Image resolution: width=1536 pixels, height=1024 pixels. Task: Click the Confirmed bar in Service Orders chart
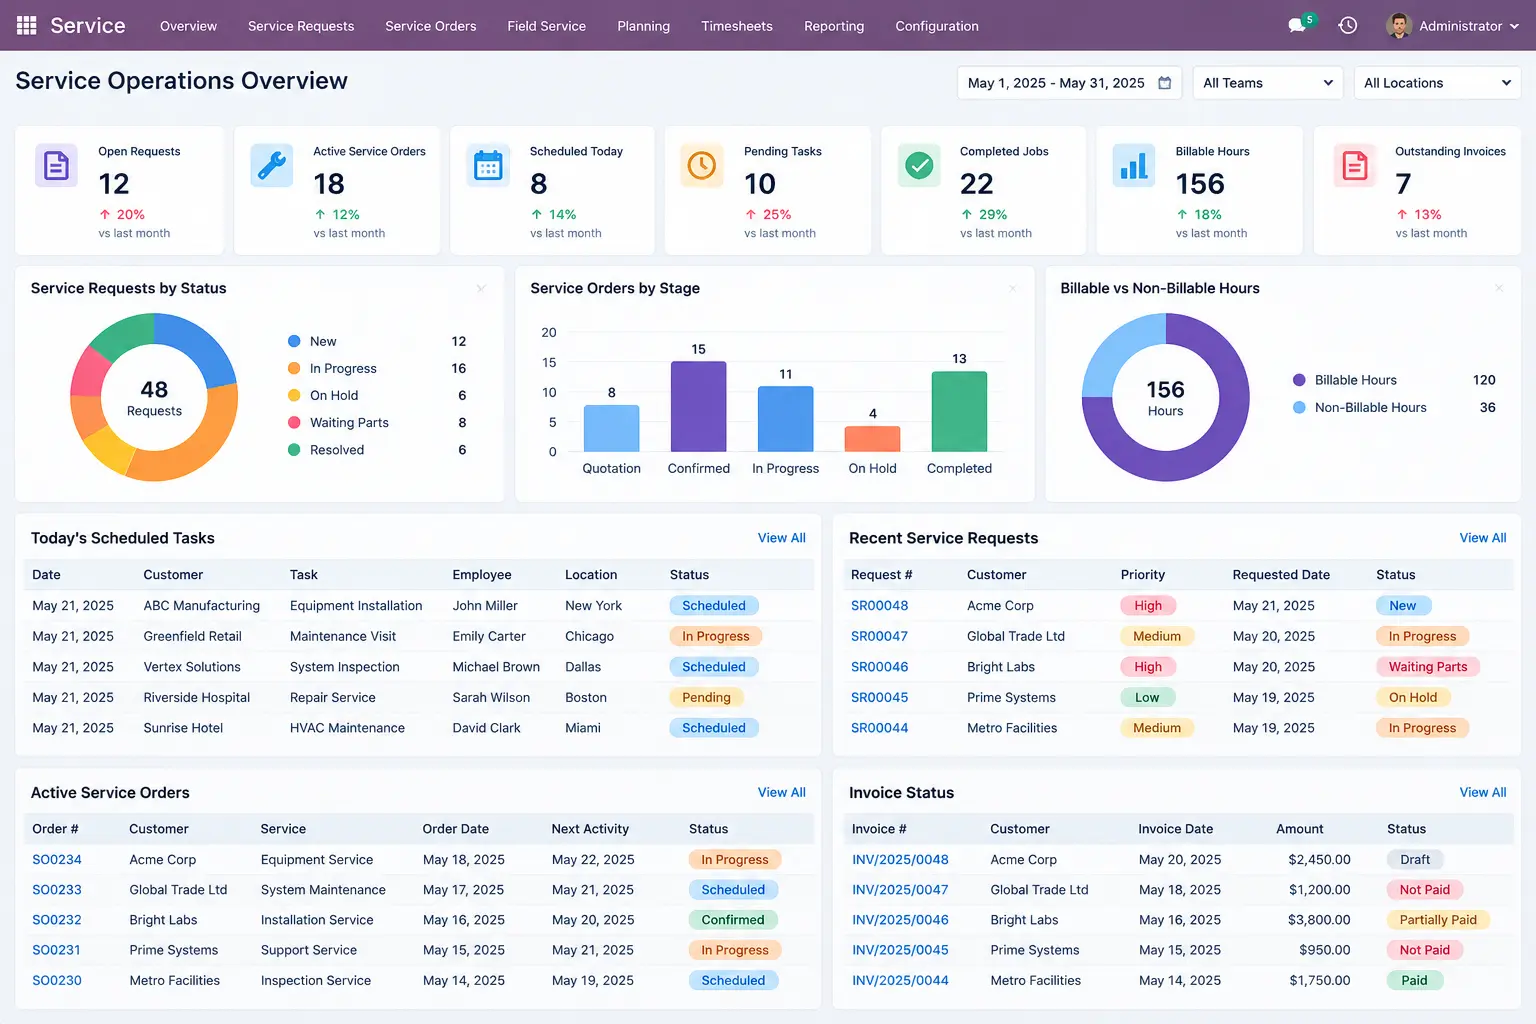coord(699,406)
